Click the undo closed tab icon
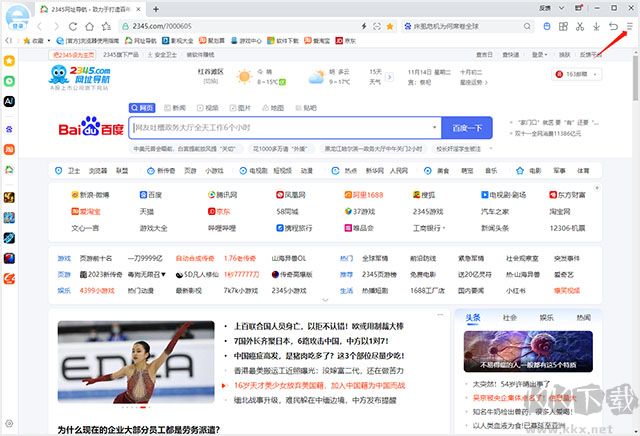 coord(613,26)
